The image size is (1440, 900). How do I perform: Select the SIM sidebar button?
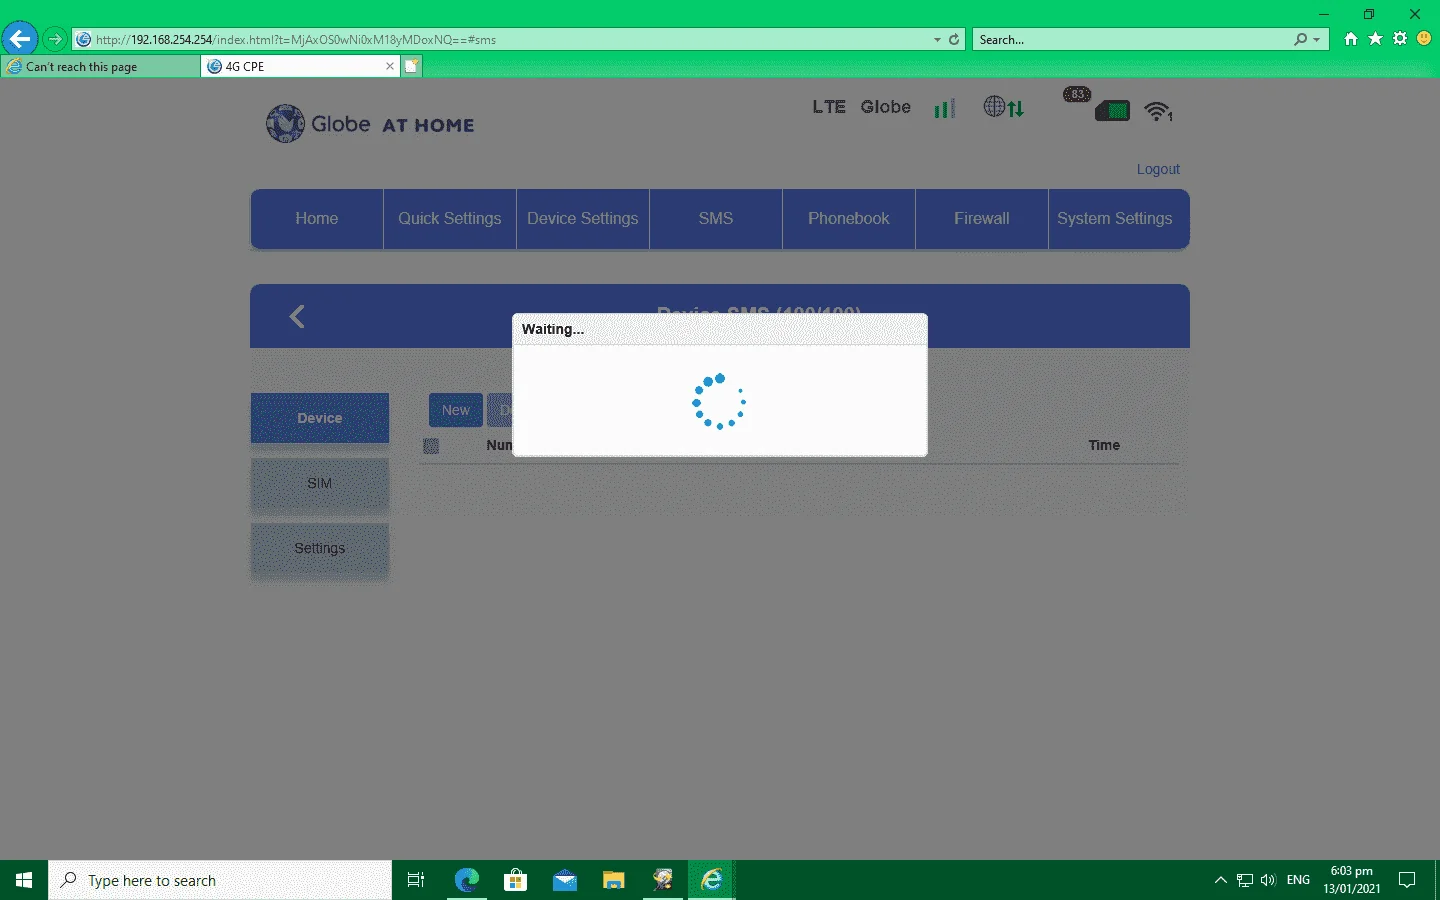click(x=320, y=484)
